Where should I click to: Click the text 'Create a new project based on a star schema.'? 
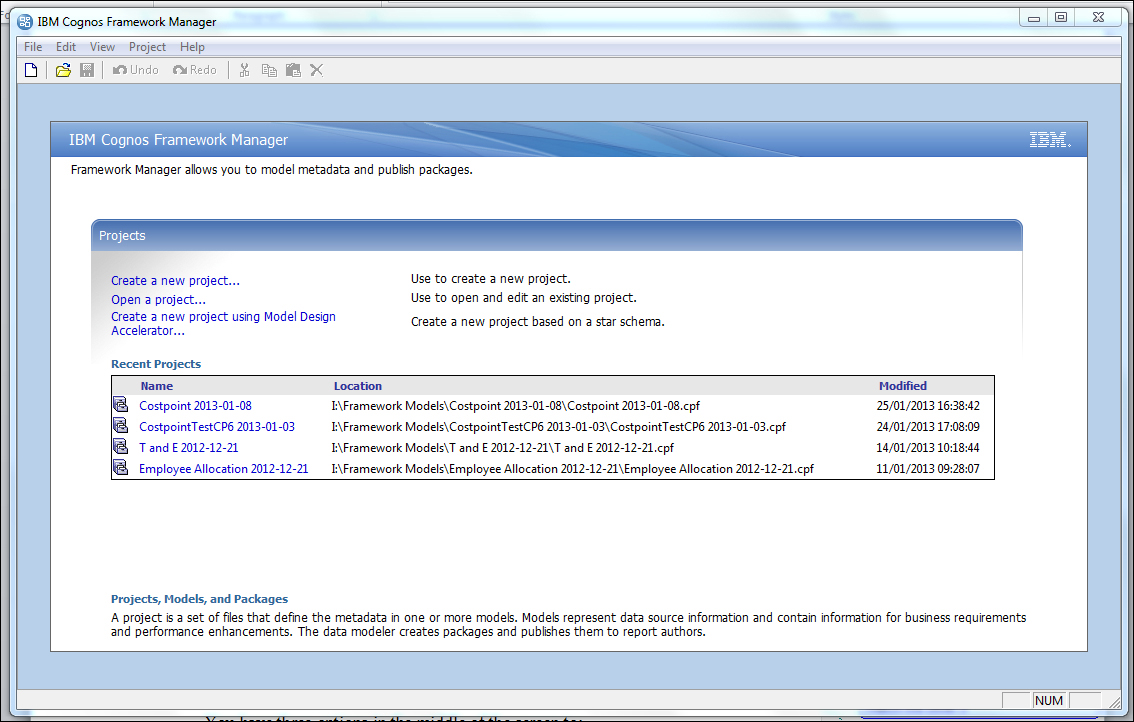click(x=537, y=321)
